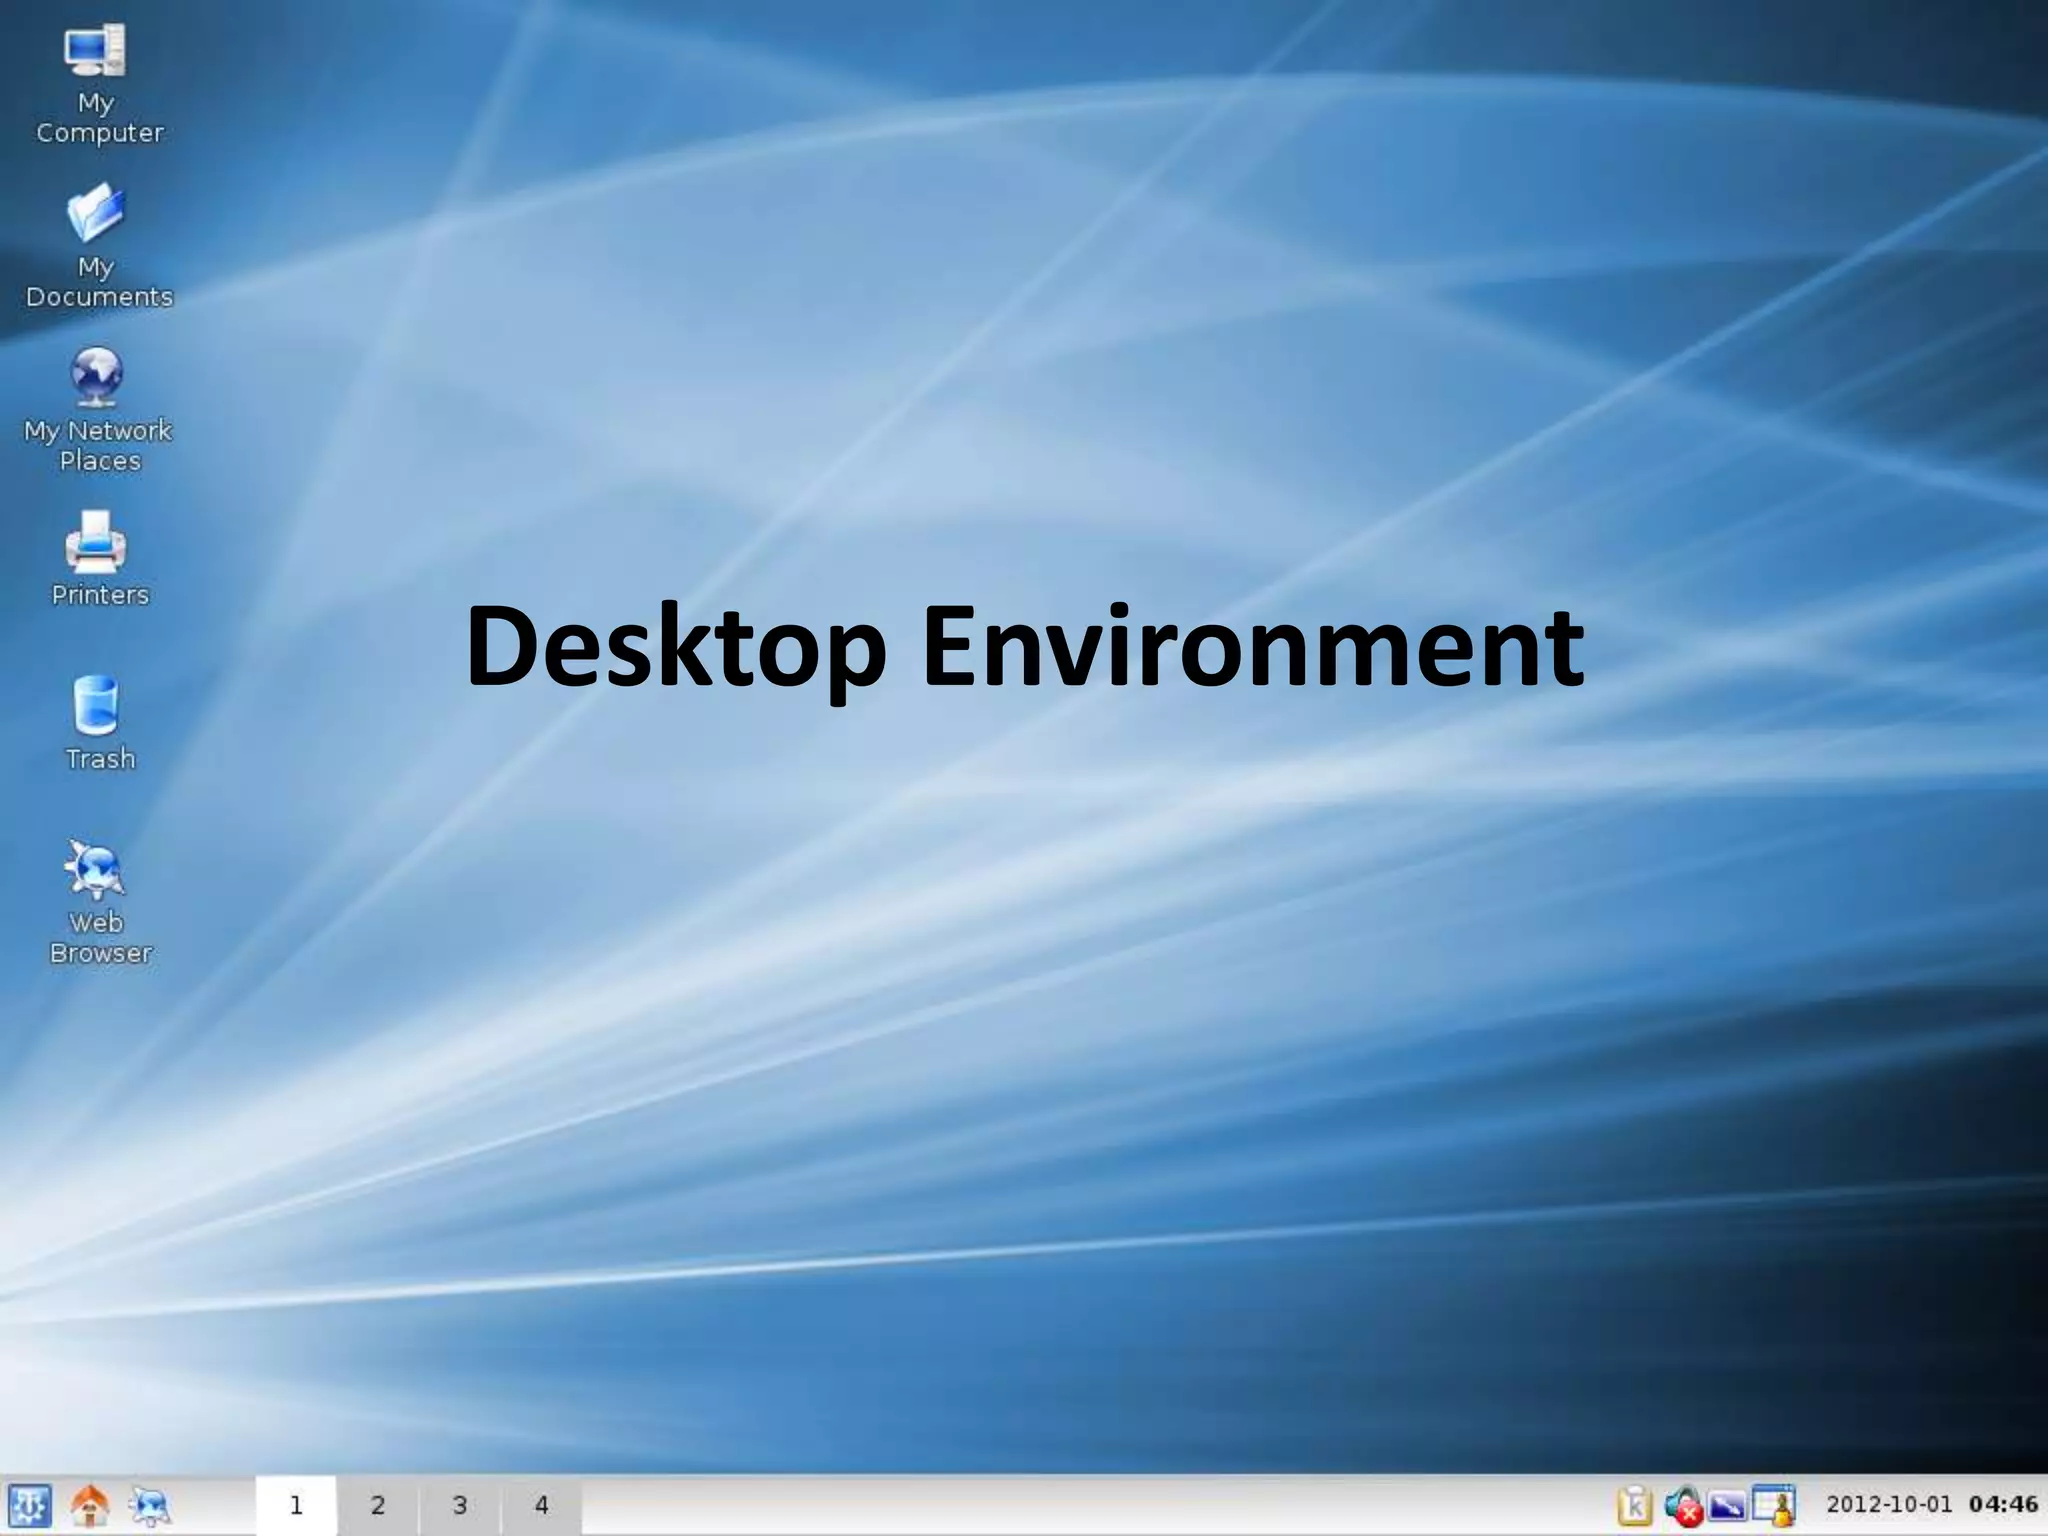Click the 04:46 clock time
The image size is (2048, 1536).
point(2003,1505)
